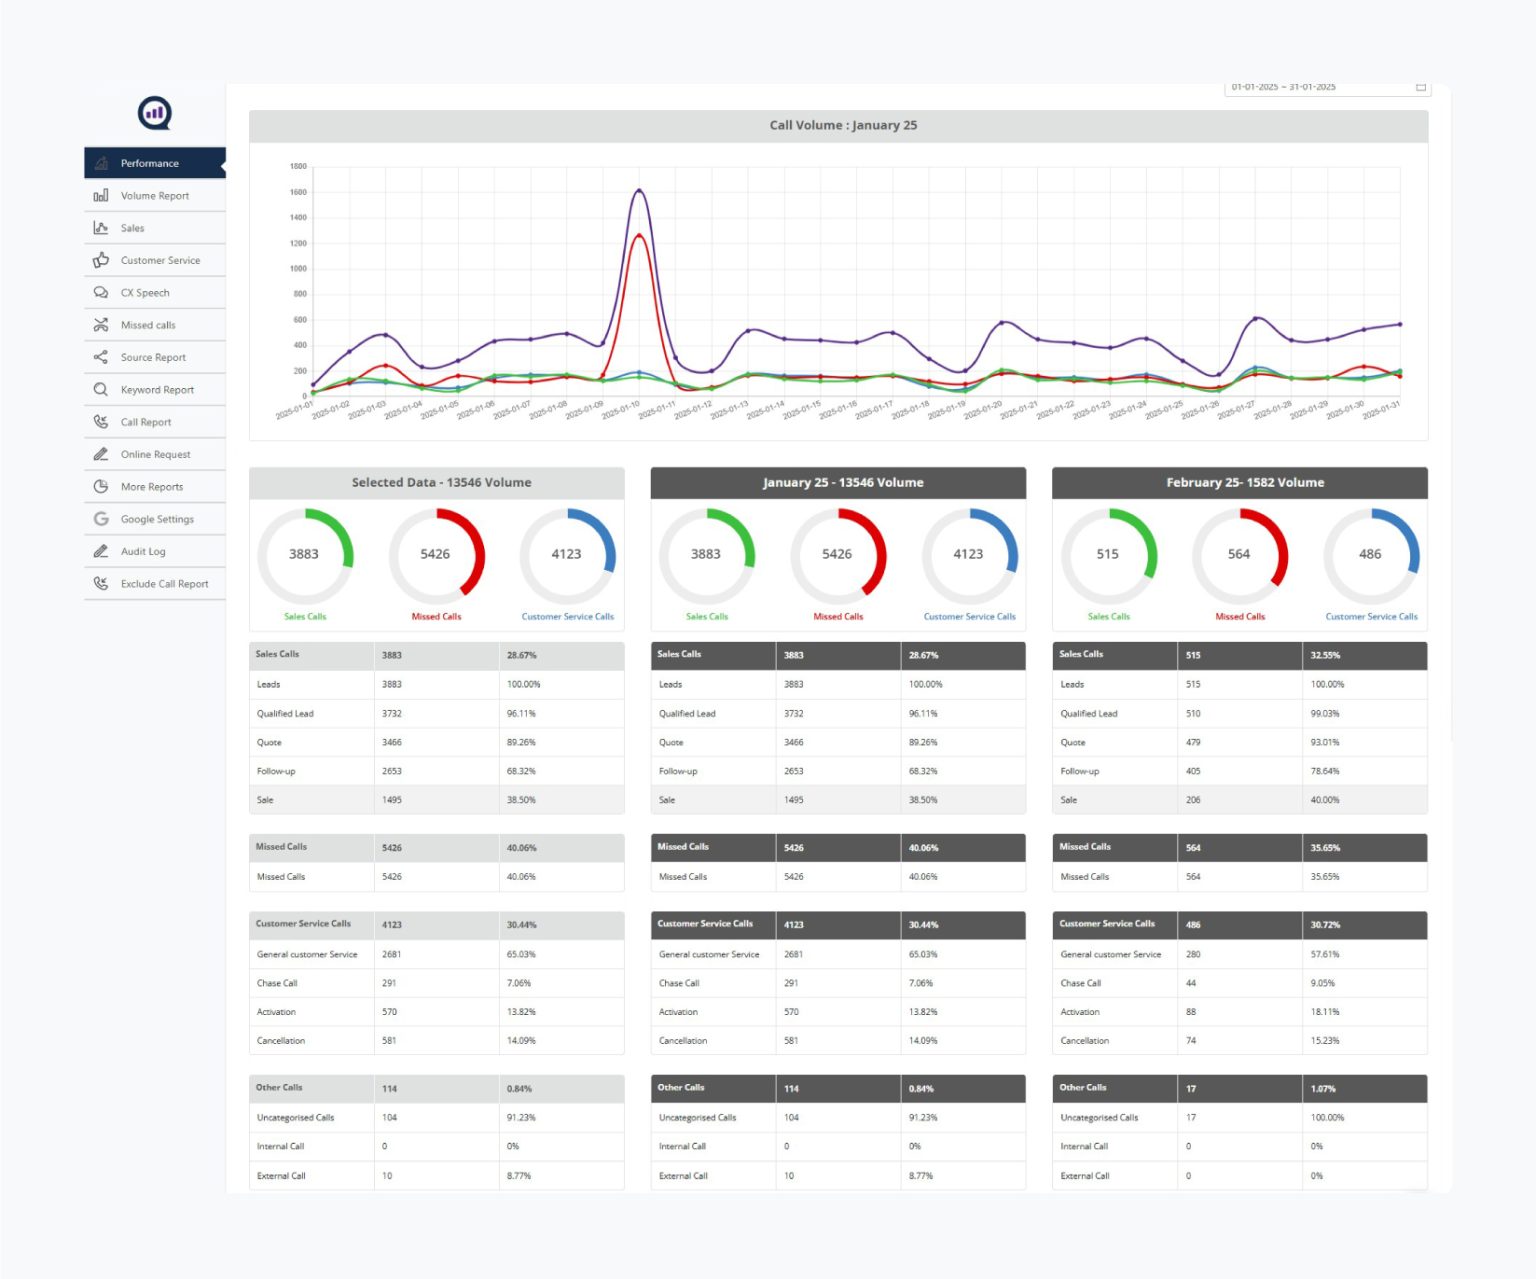Image resolution: width=1536 pixels, height=1279 pixels.
Task: Open Online Request via the pencil icon
Action: coord(100,454)
